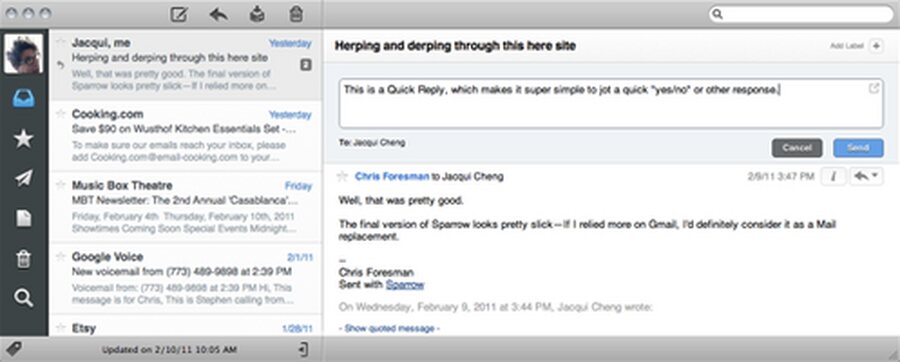This screenshot has height=362, width=900.
Task: Send the quick reply
Action: [x=858, y=148]
